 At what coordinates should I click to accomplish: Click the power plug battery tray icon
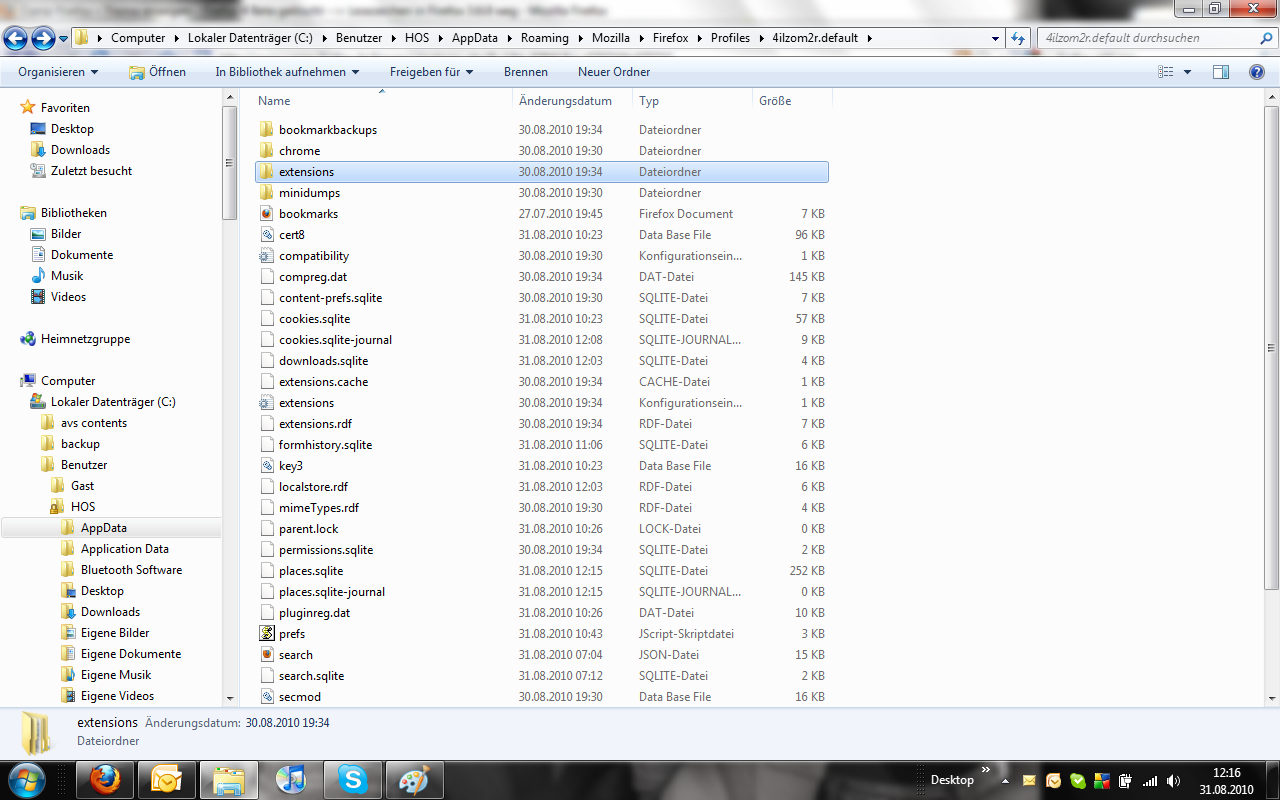[x=1125, y=781]
